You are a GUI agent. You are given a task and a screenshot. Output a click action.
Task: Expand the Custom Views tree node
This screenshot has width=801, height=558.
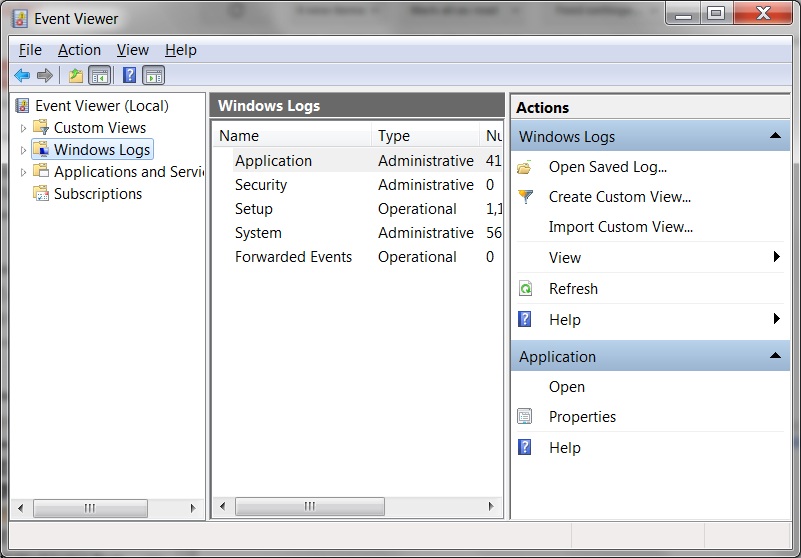click(23, 128)
